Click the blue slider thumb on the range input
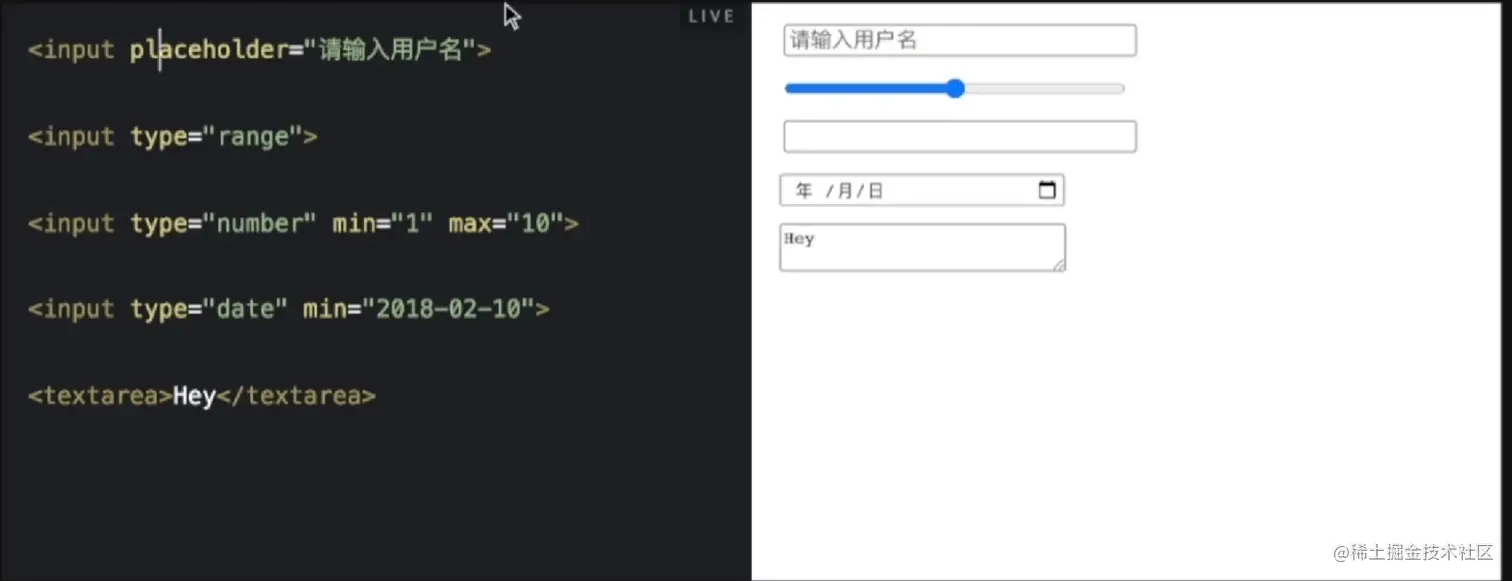The width and height of the screenshot is (1512, 581). (955, 88)
